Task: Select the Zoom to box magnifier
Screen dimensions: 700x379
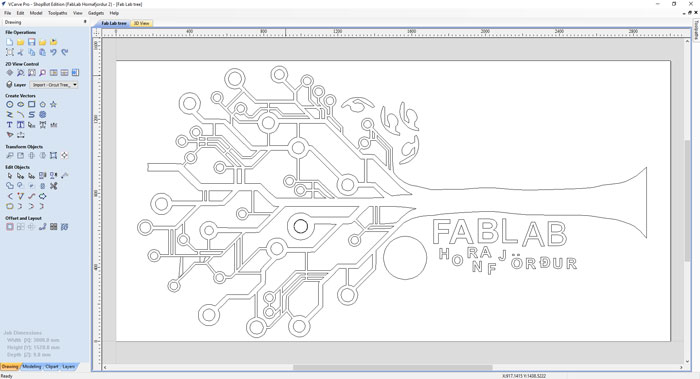Action: point(21,72)
